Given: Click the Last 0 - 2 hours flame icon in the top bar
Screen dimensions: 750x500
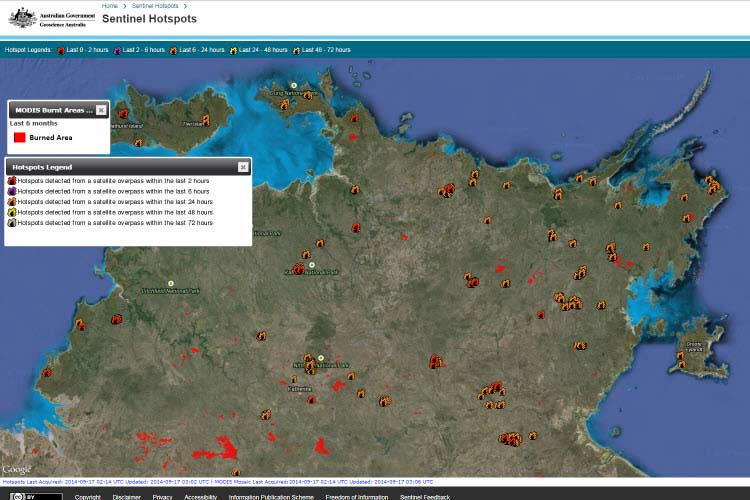Looking at the screenshot, I should pyautogui.click(x=61, y=50).
